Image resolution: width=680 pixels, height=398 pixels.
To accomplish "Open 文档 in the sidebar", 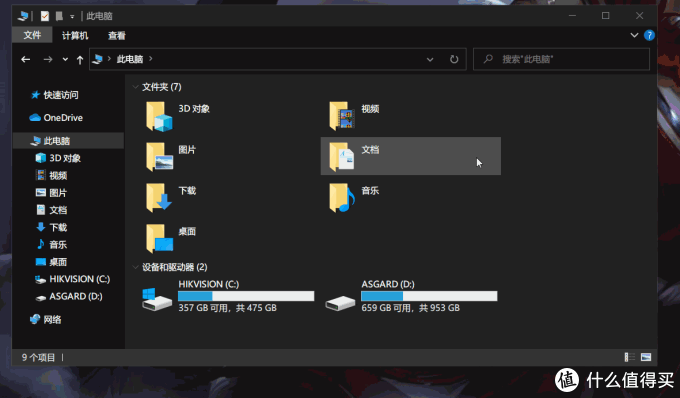I will pyautogui.click(x=51, y=210).
